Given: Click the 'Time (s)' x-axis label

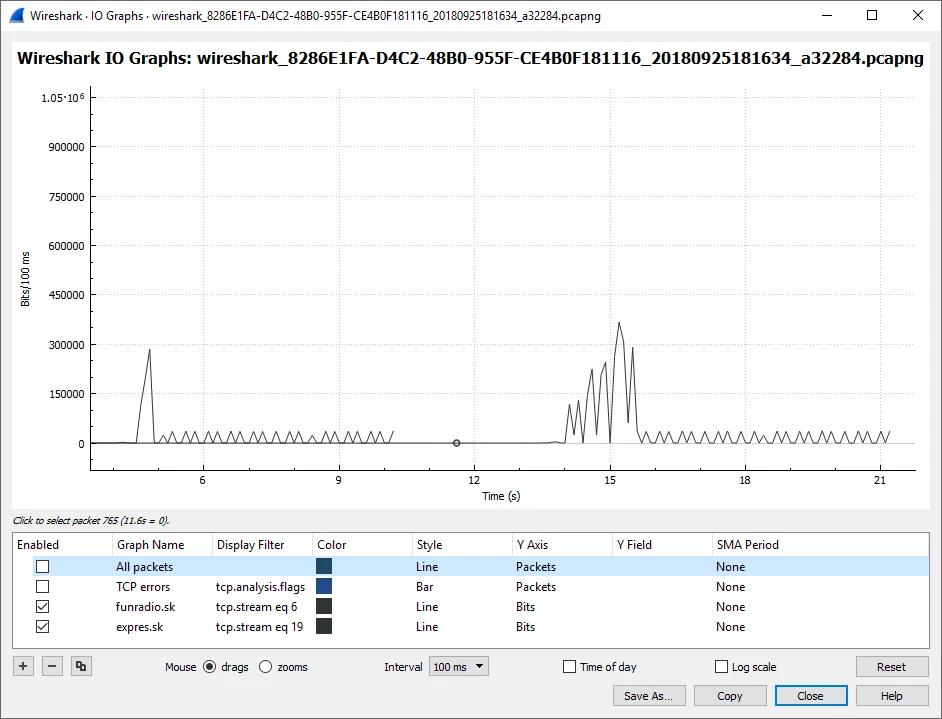Looking at the screenshot, I should coord(501,496).
